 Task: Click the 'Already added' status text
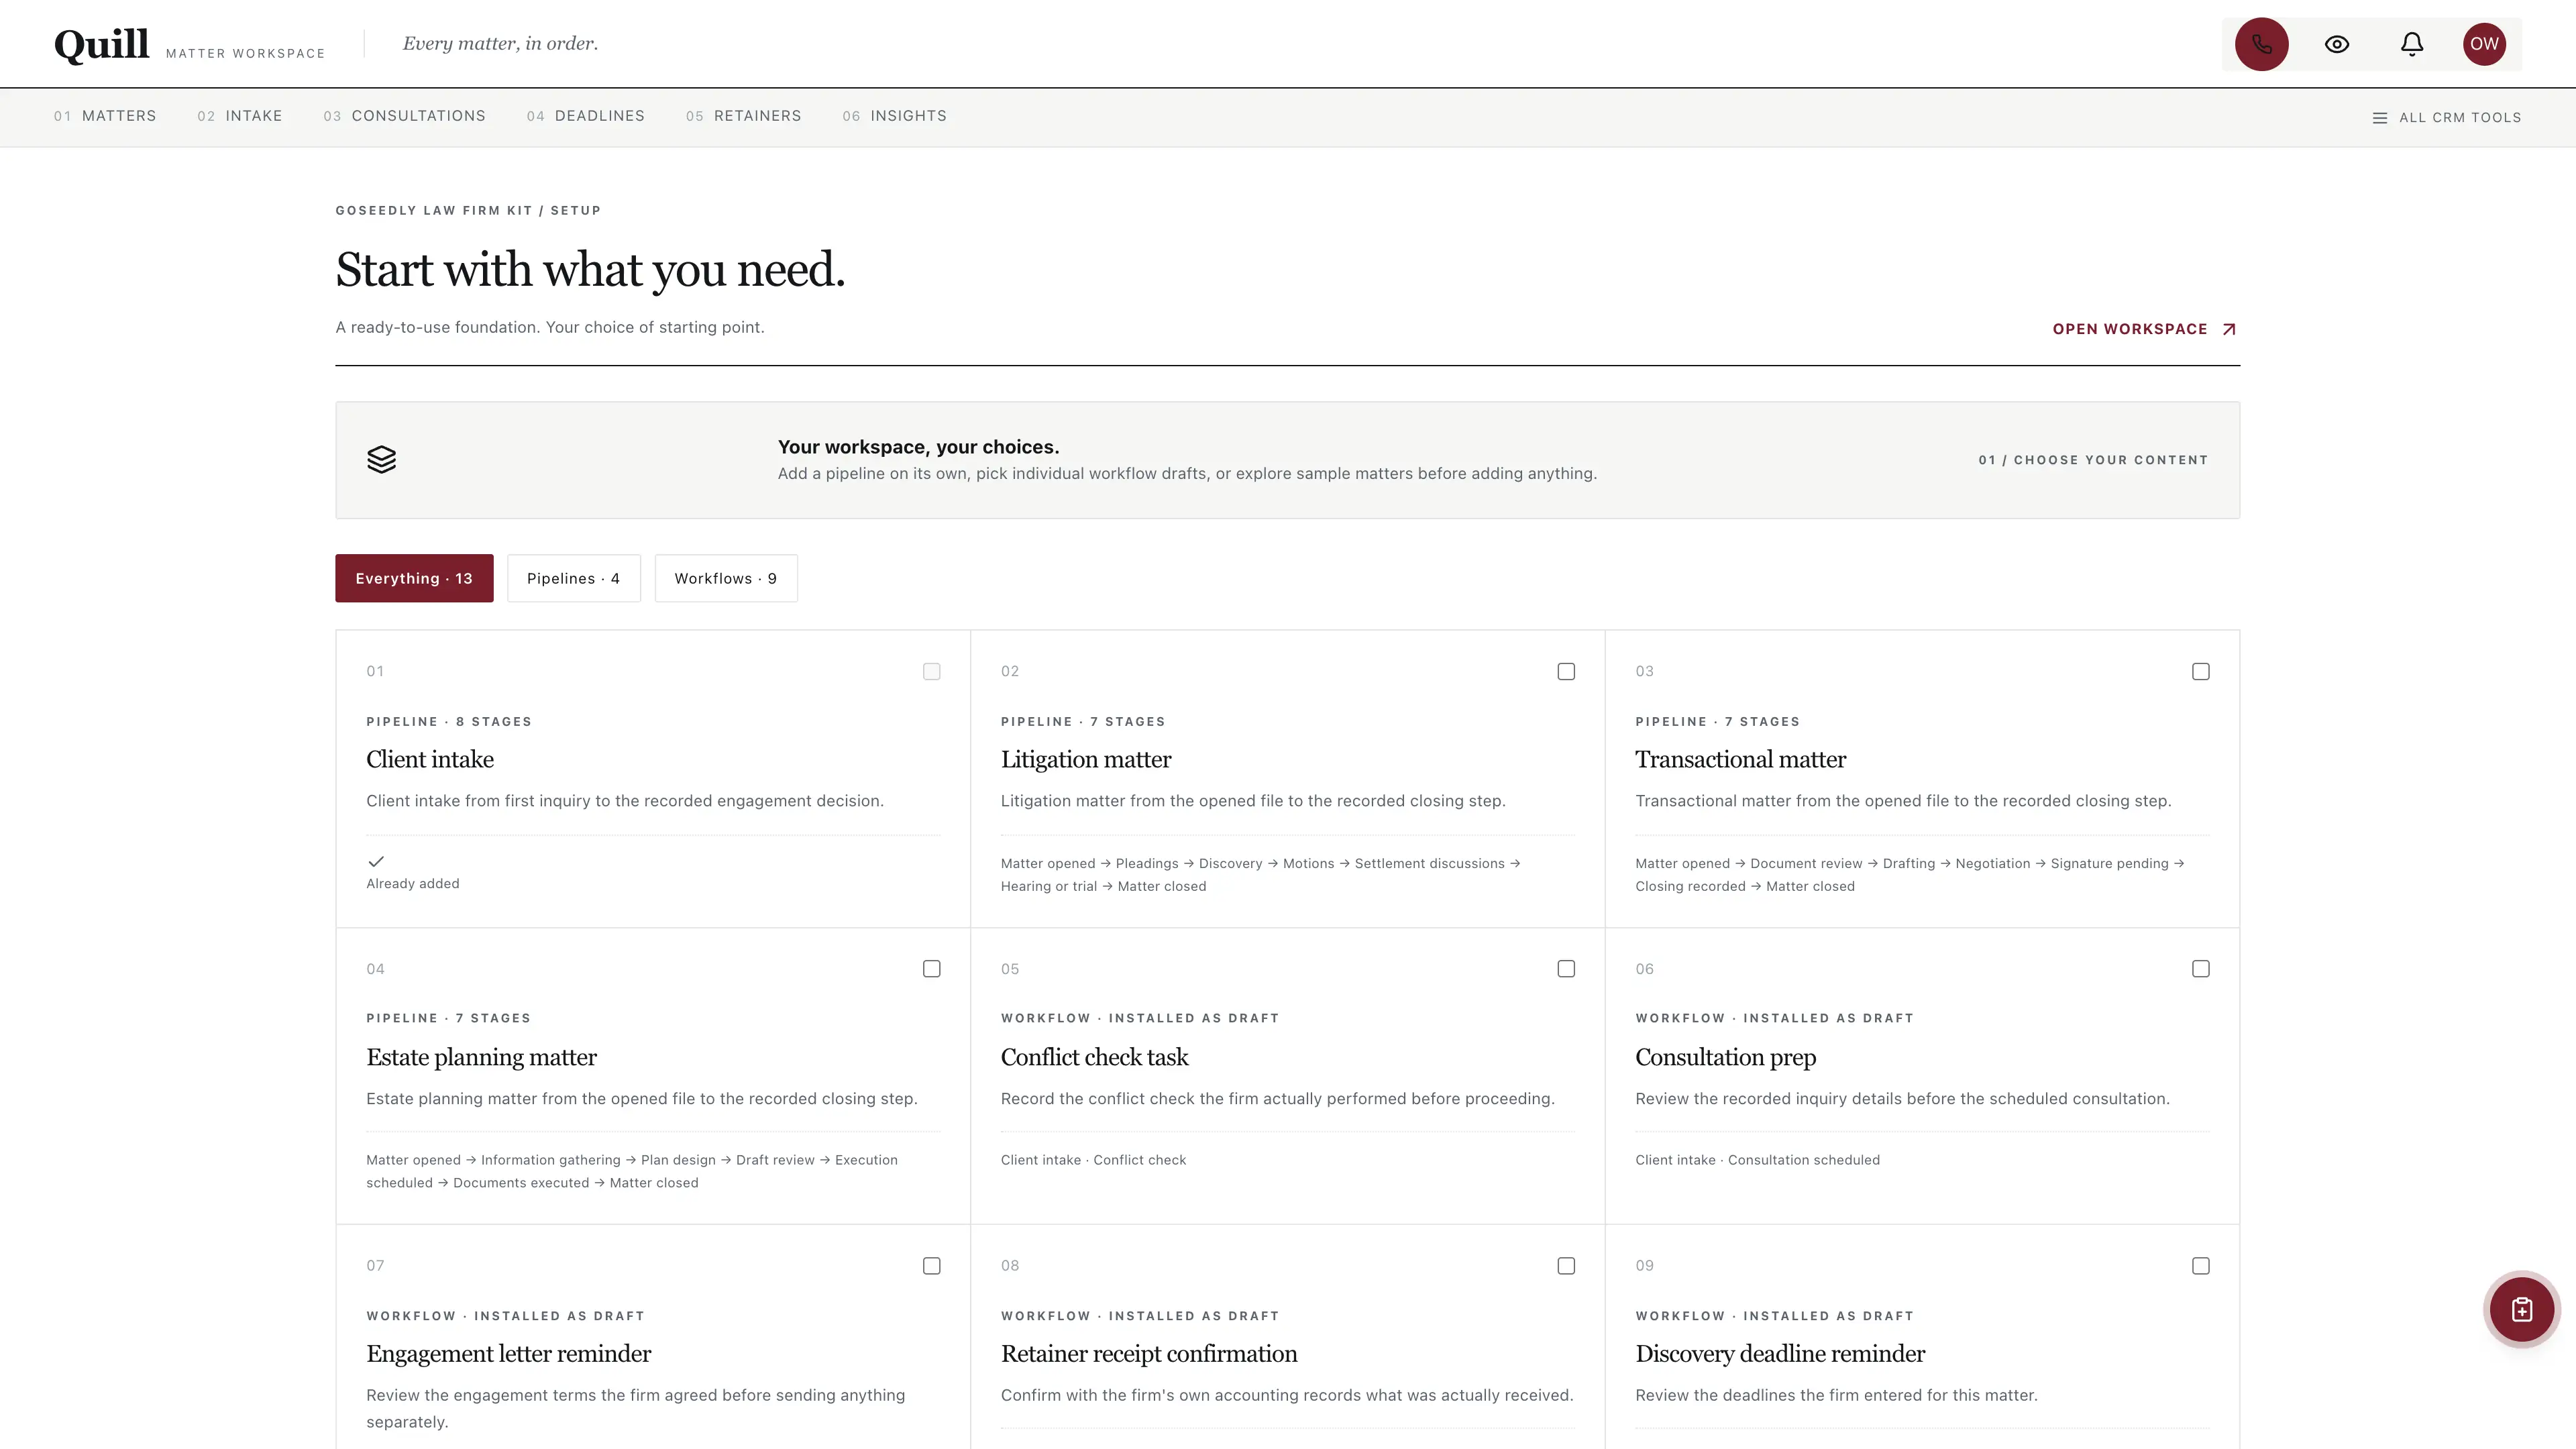pyautogui.click(x=413, y=884)
